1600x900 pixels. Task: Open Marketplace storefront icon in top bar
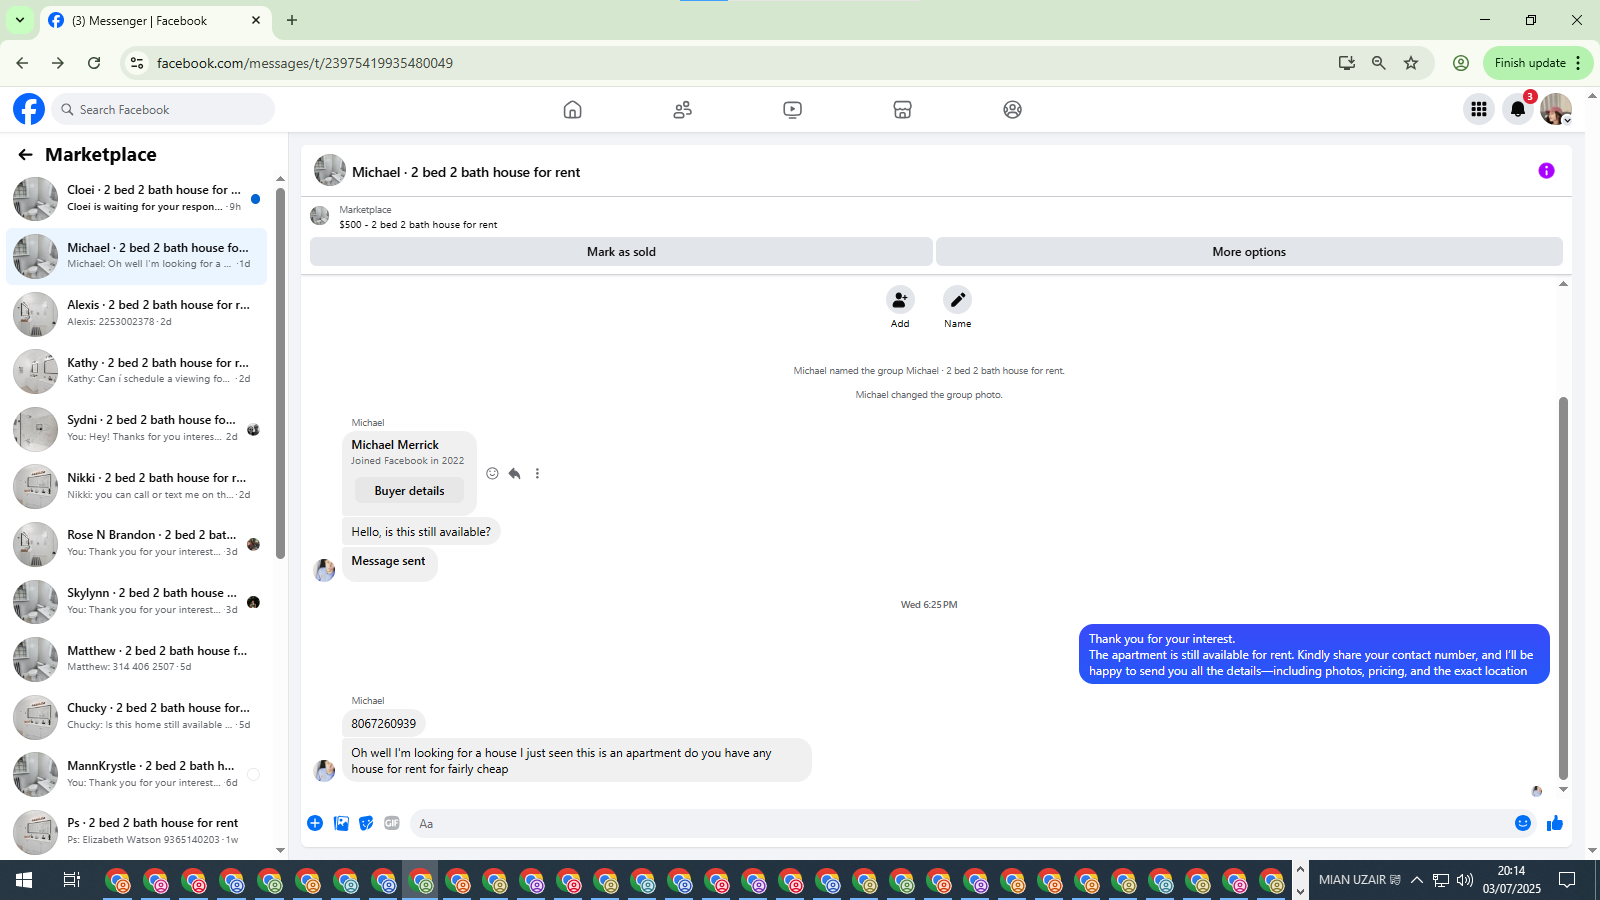point(902,110)
